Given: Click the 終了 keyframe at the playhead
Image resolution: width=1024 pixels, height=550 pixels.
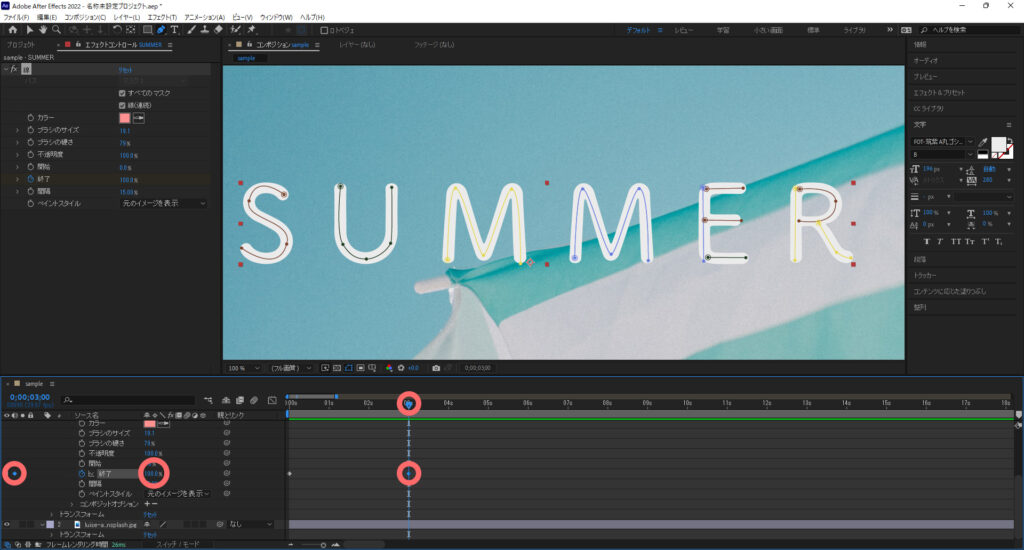Looking at the screenshot, I should (408, 472).
